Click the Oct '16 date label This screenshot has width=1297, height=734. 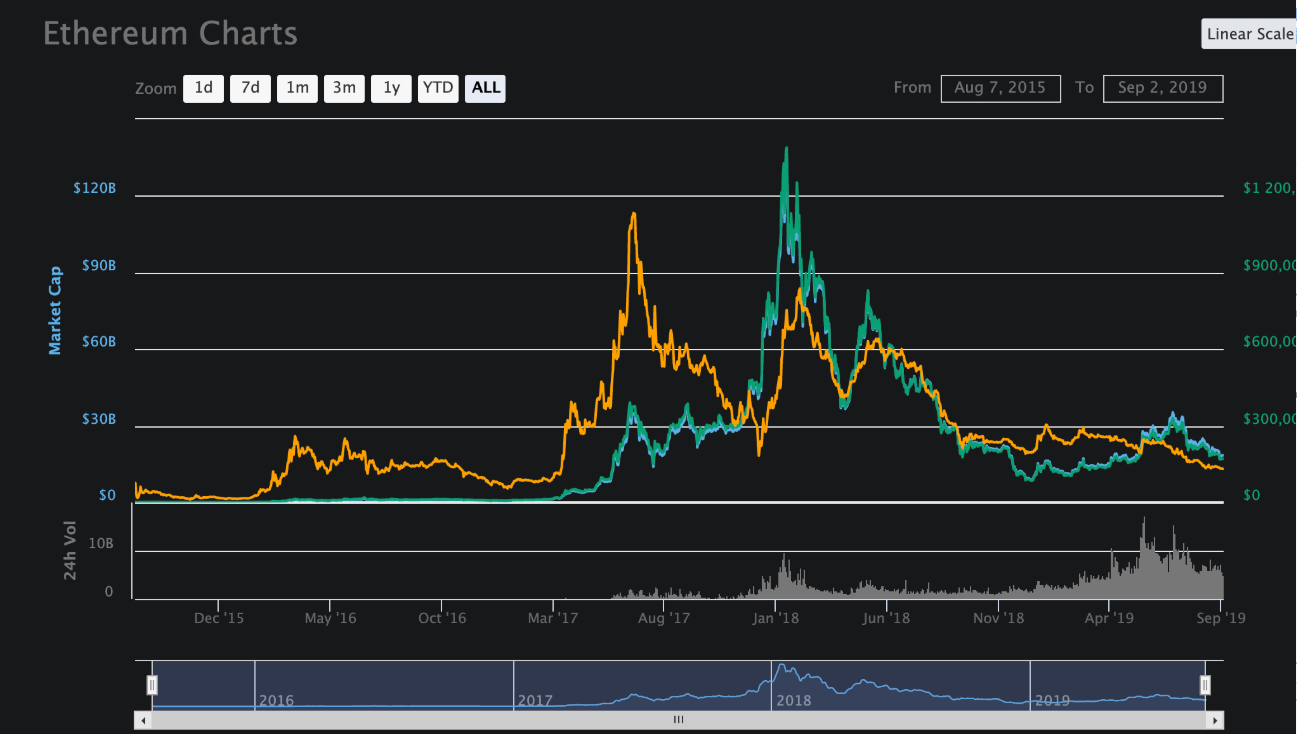(442, 618)
